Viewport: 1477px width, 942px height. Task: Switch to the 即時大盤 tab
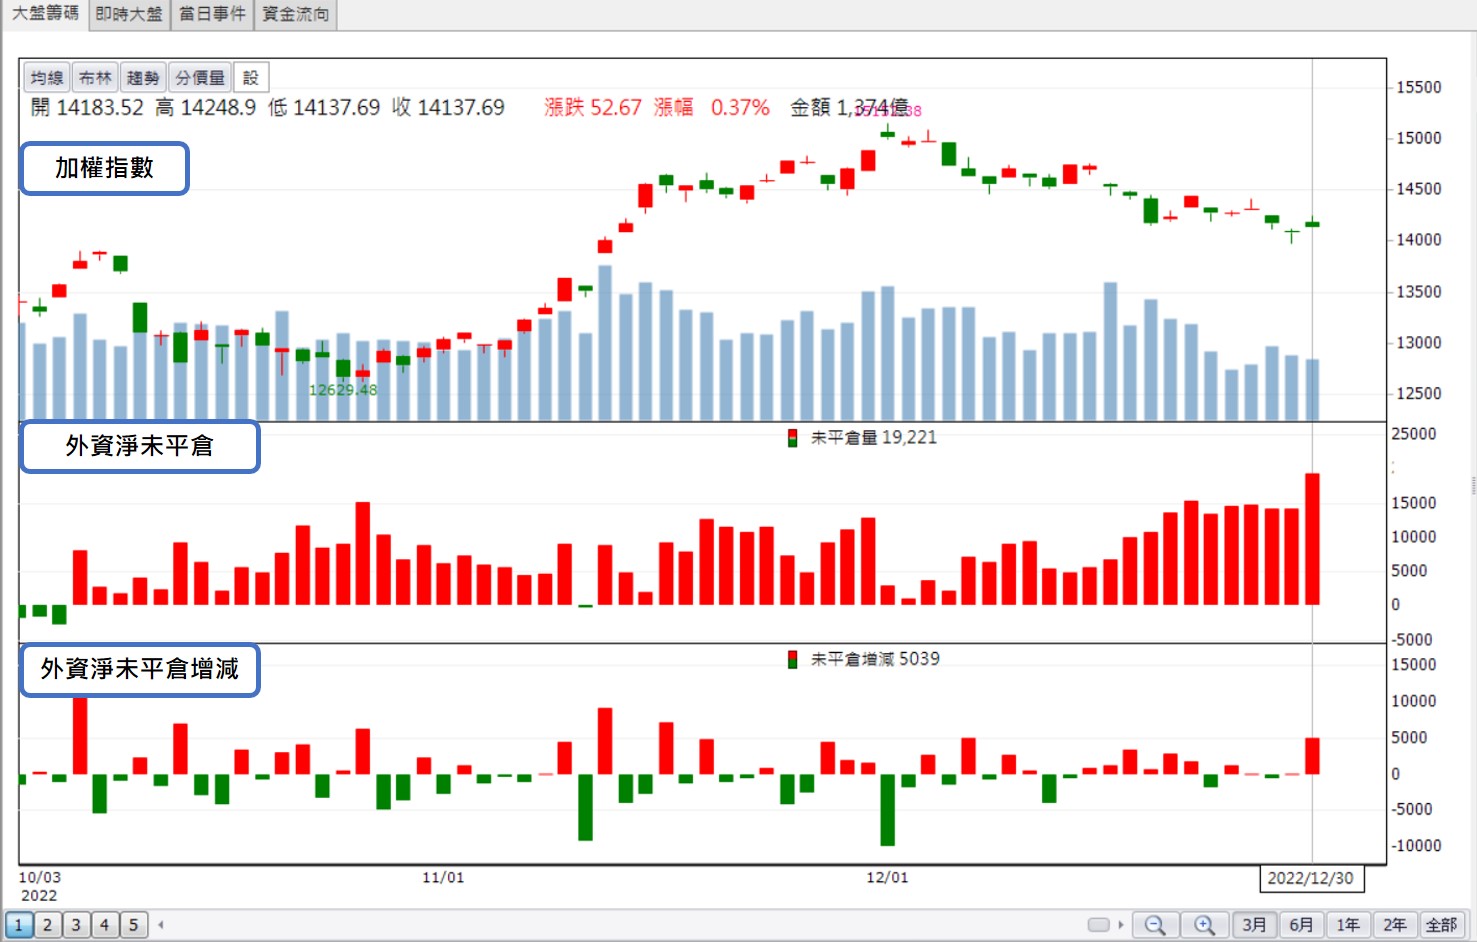click(x=129, y=14)
